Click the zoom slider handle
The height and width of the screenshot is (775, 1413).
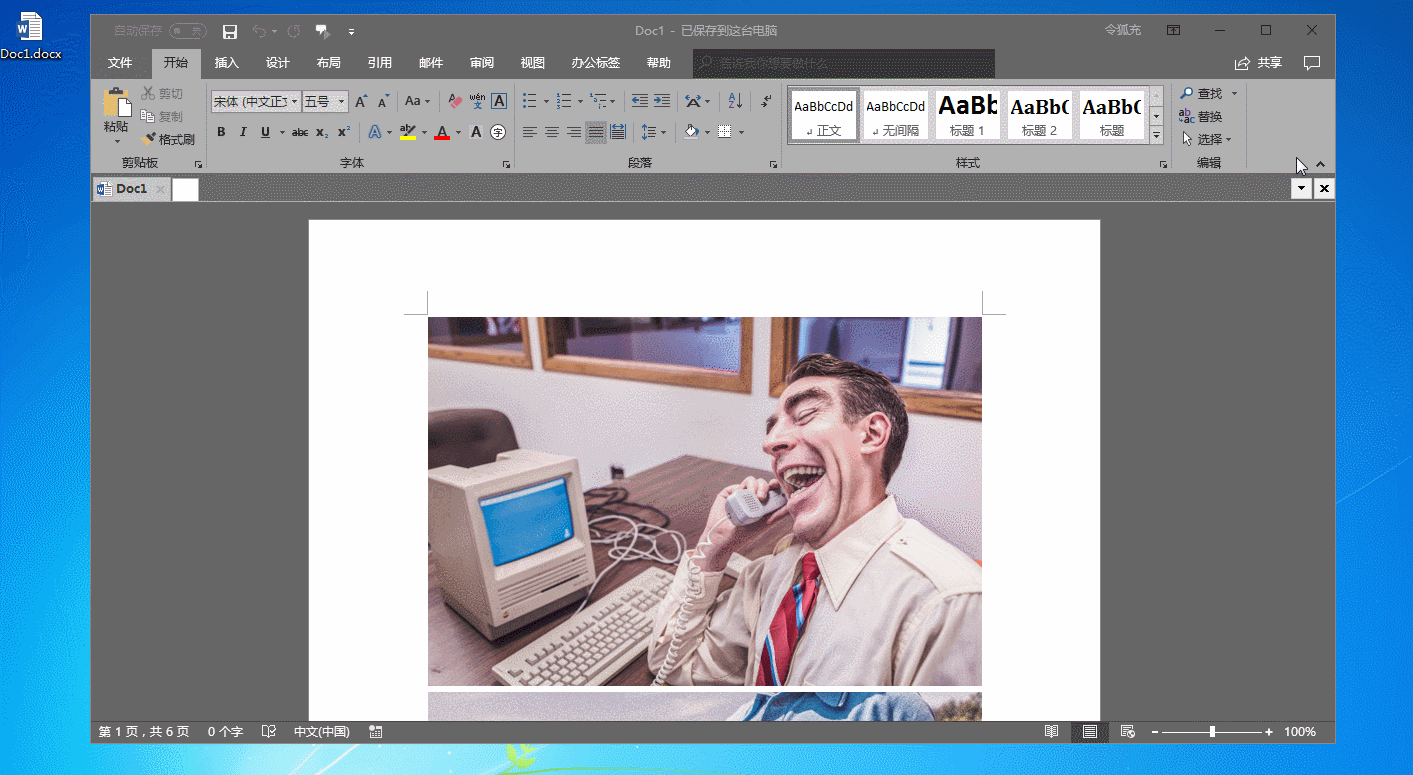pos(1212,732)
